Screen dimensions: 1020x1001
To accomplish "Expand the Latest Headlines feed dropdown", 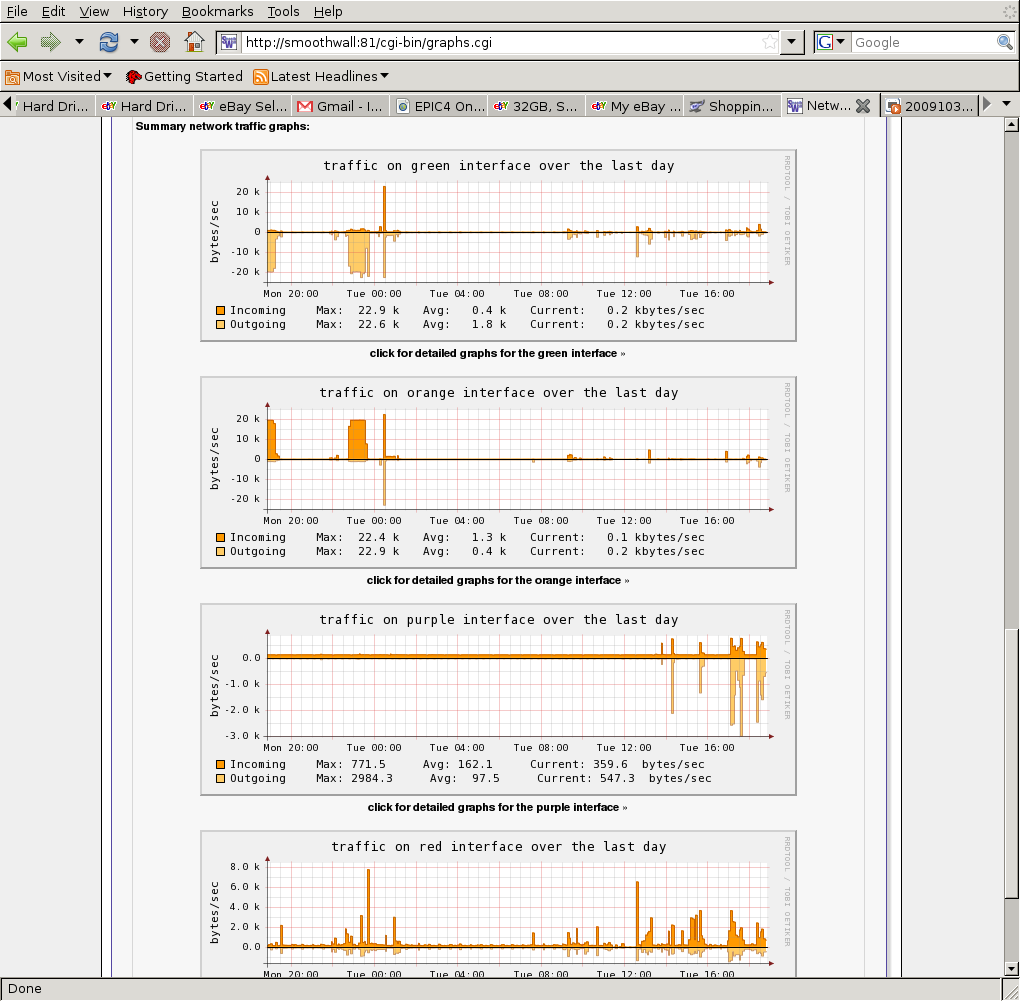I will (321, 76).
